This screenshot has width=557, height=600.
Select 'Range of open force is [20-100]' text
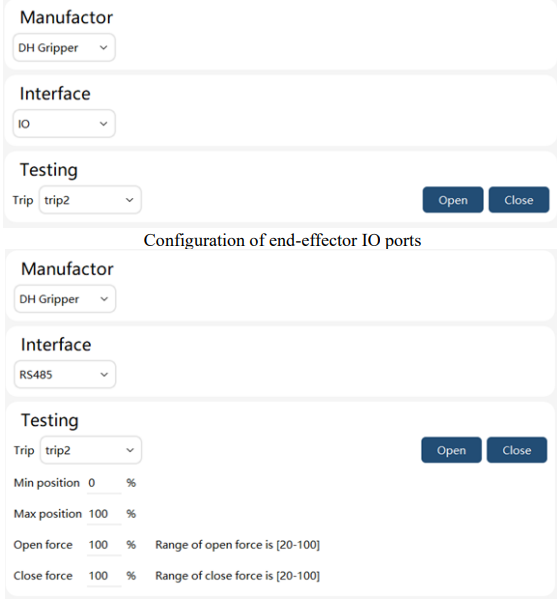click(x=238, y=545)
